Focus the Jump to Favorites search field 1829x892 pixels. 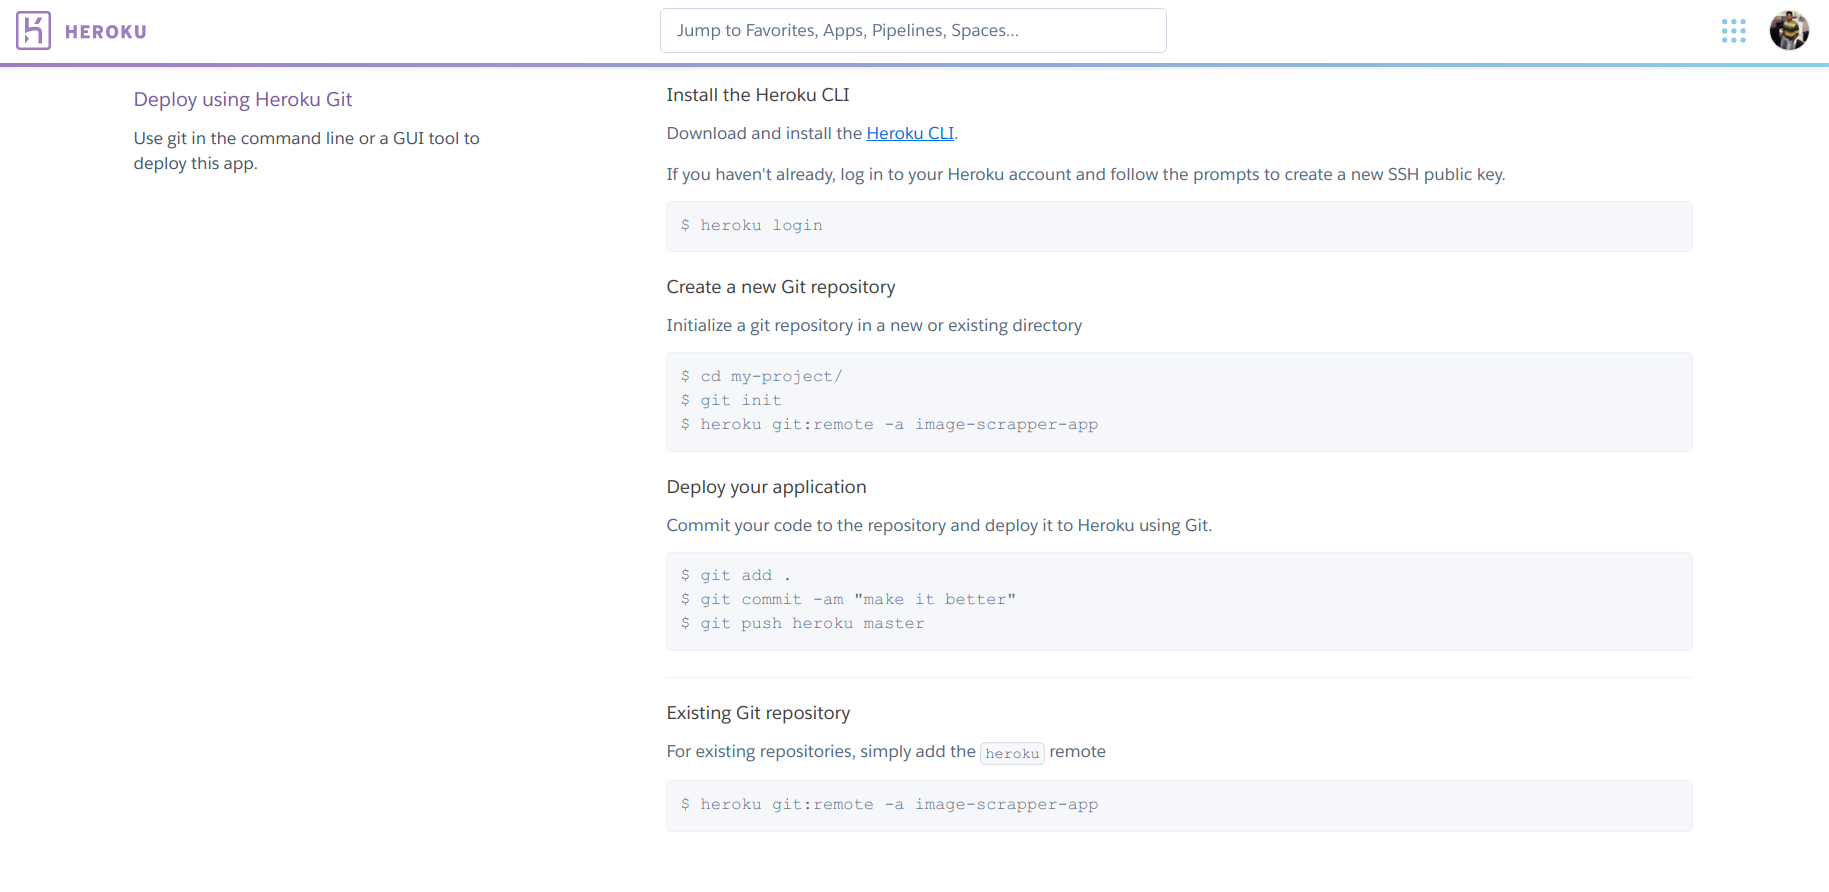tap(913, 30)
